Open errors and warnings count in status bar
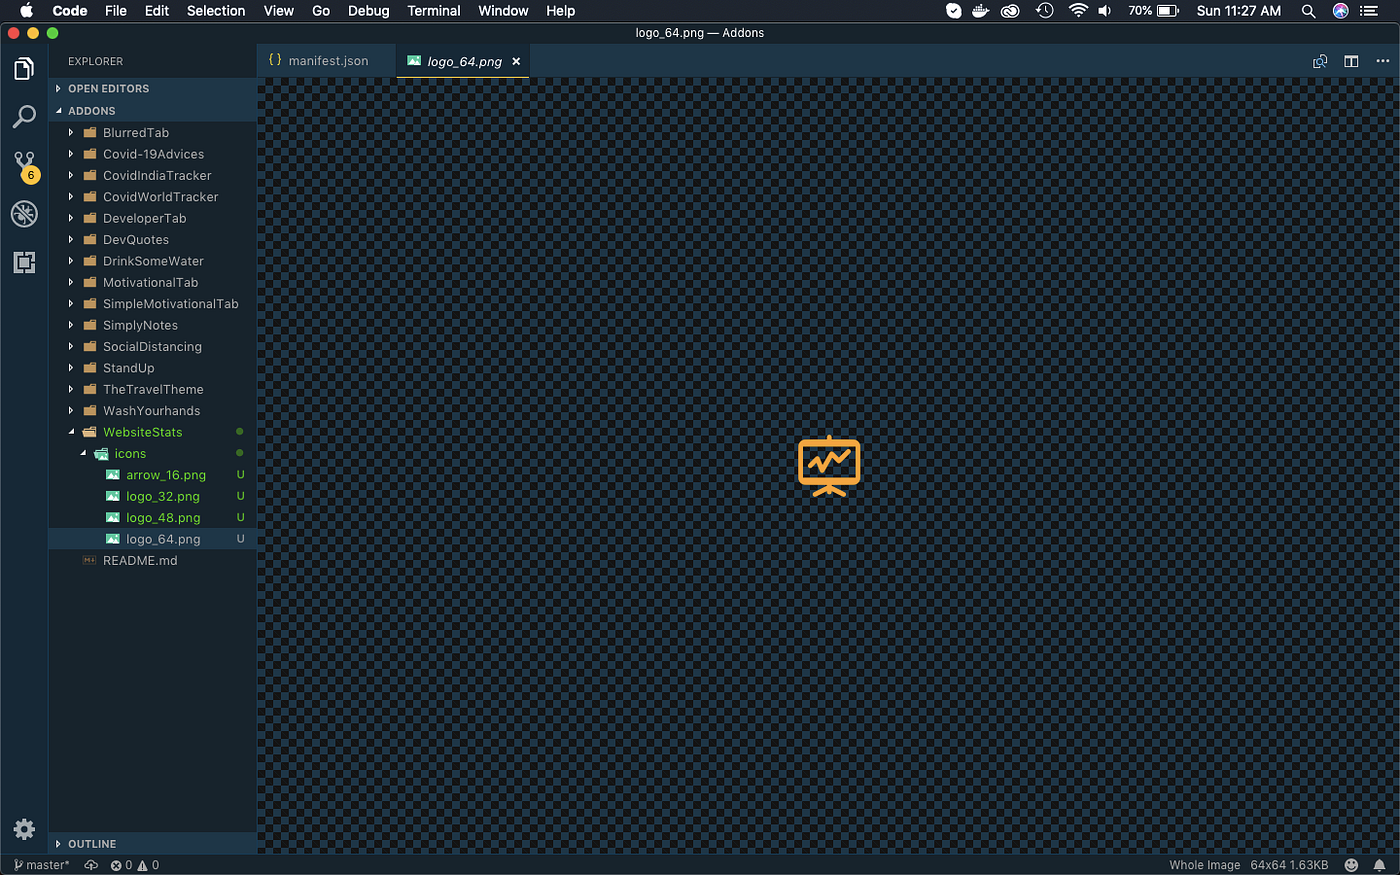 tap(135, 865)
